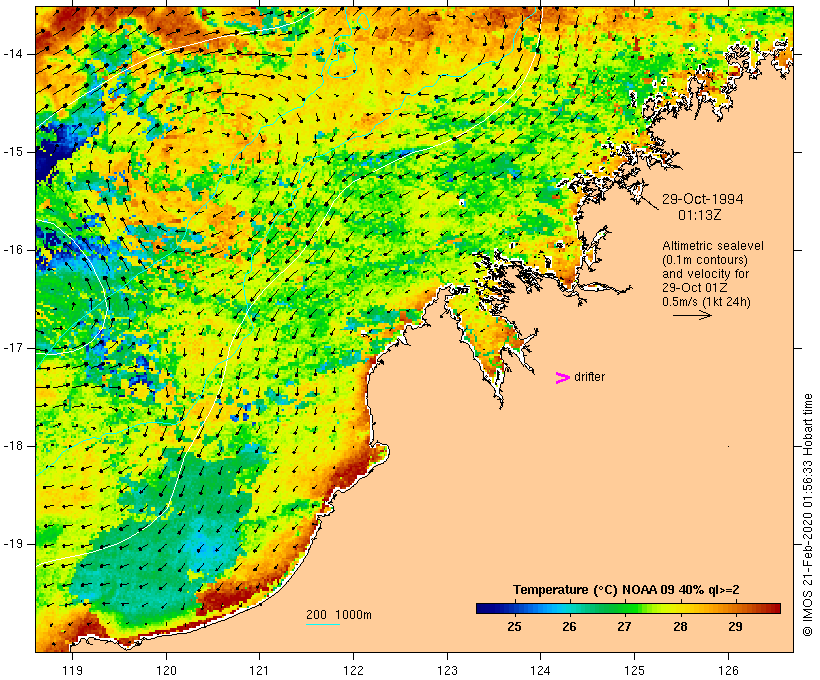Click the latitude axis label '-17'
Viewport: 820px width, 680px height.
[13, 348]
